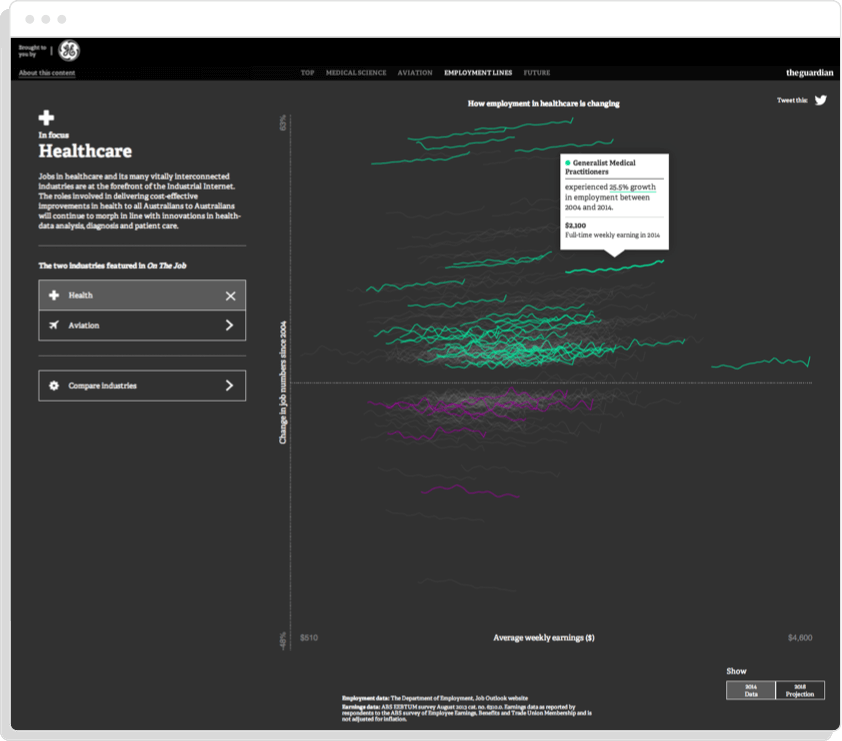842x741 pixels.
Task: Click the GE logo in header
Action: 70,51
